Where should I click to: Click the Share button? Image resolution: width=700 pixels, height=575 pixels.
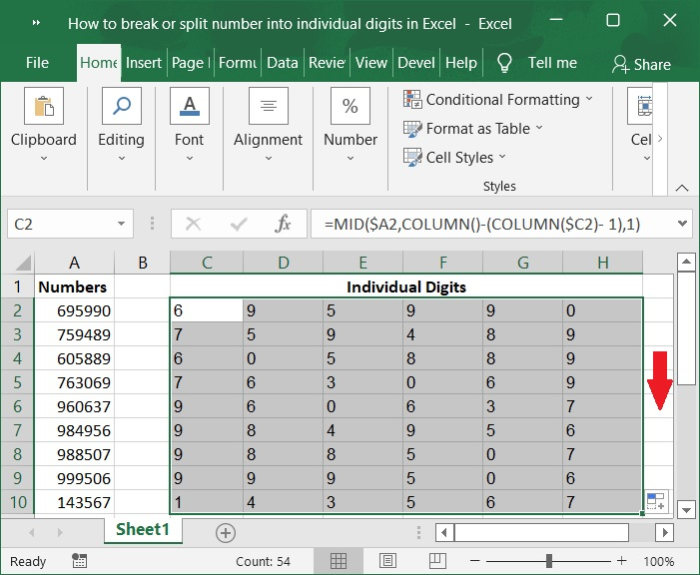tap(641, 64)
